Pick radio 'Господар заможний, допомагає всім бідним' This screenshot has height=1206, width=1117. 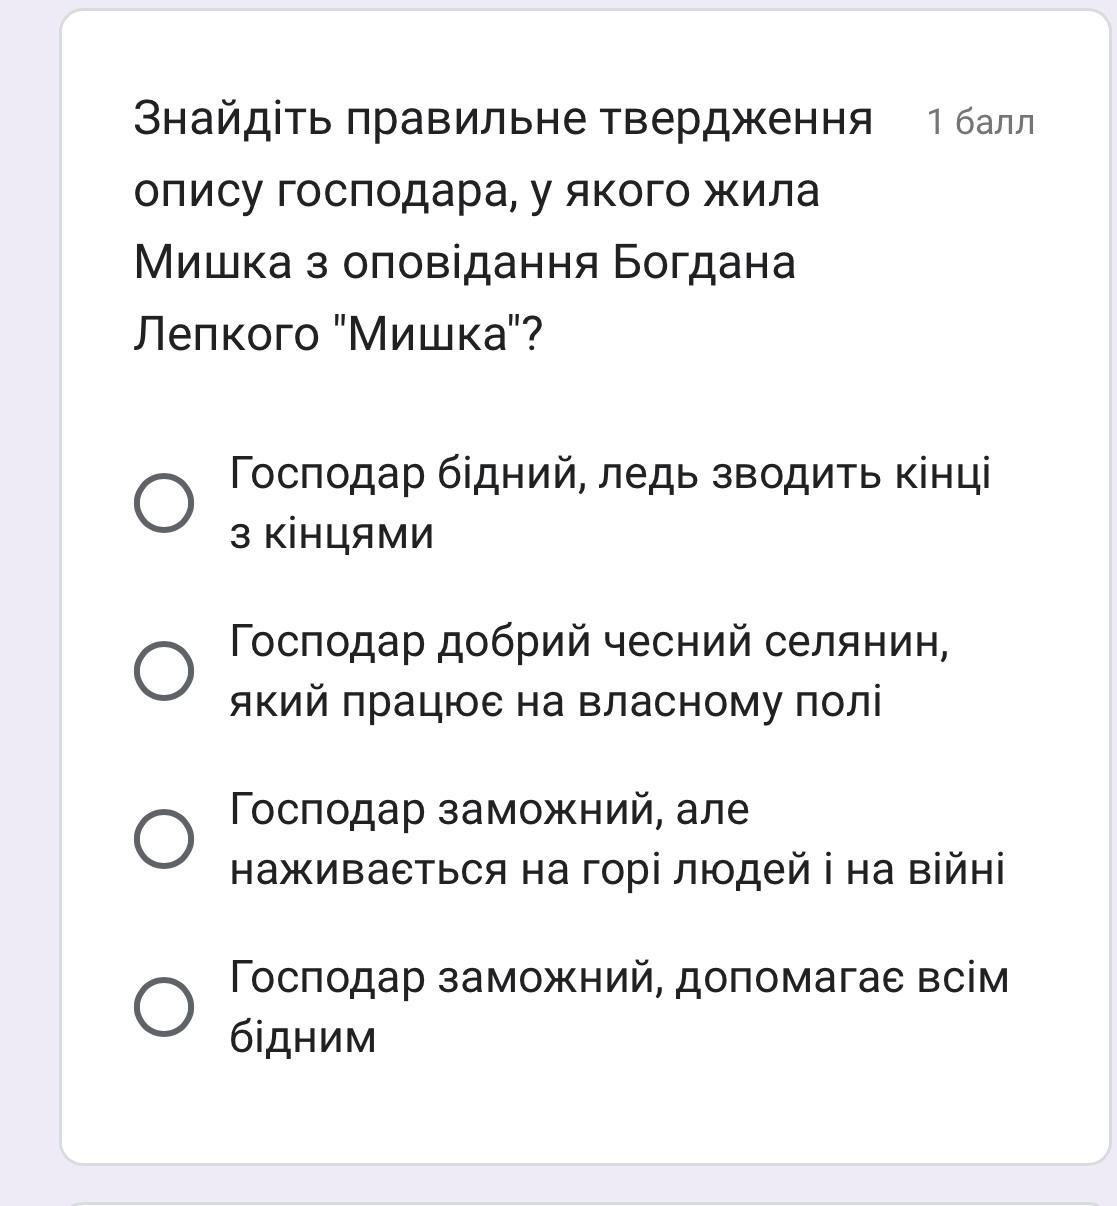(164, 1007)
